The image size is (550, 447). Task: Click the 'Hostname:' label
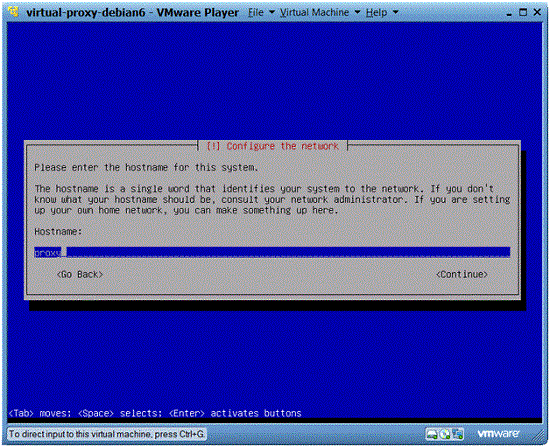58,232
